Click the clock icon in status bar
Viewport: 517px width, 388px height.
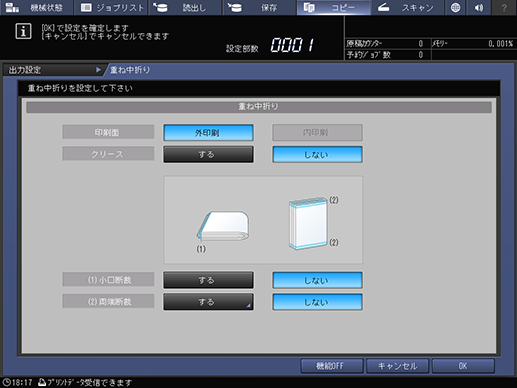pyautogui.click(x=7, y=382)
